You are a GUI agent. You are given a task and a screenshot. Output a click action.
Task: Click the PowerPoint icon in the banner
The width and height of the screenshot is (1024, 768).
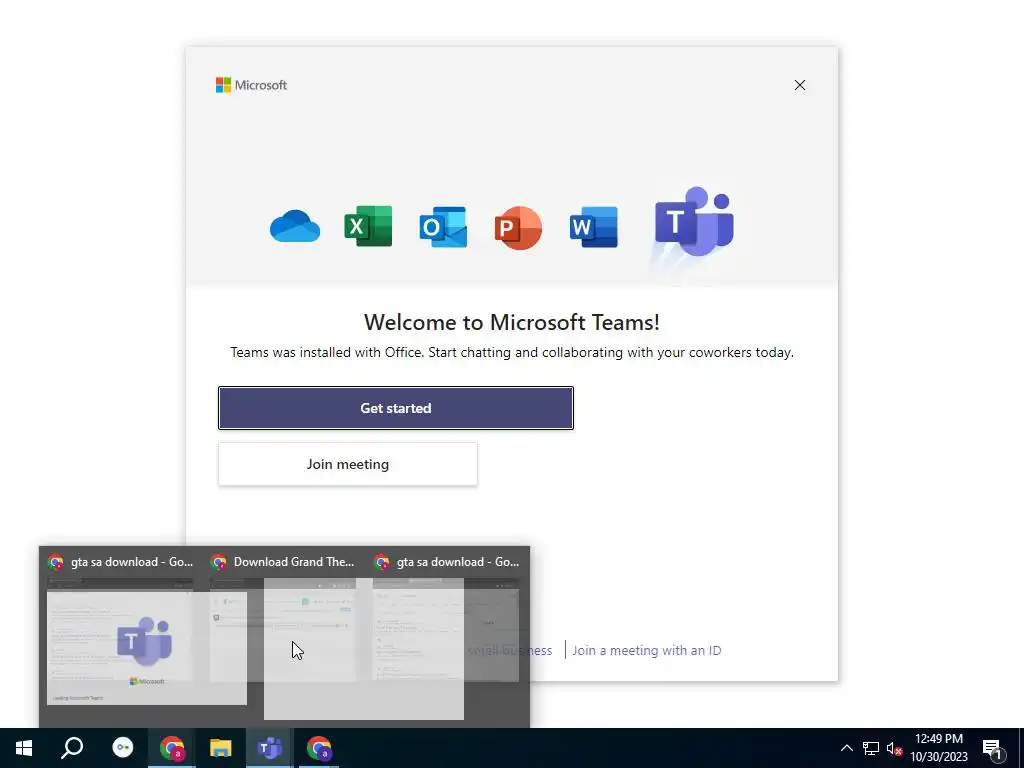pyautogui.click(x=518, y=227)
